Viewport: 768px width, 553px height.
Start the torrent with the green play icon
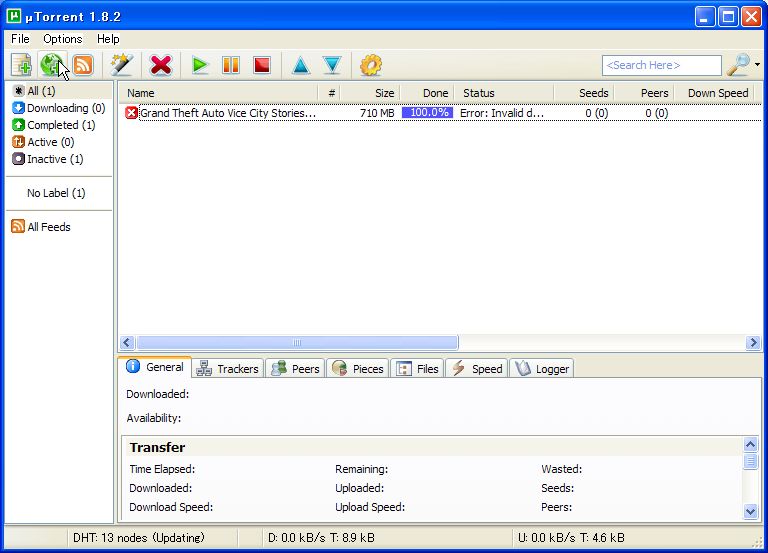coord(200,65)
